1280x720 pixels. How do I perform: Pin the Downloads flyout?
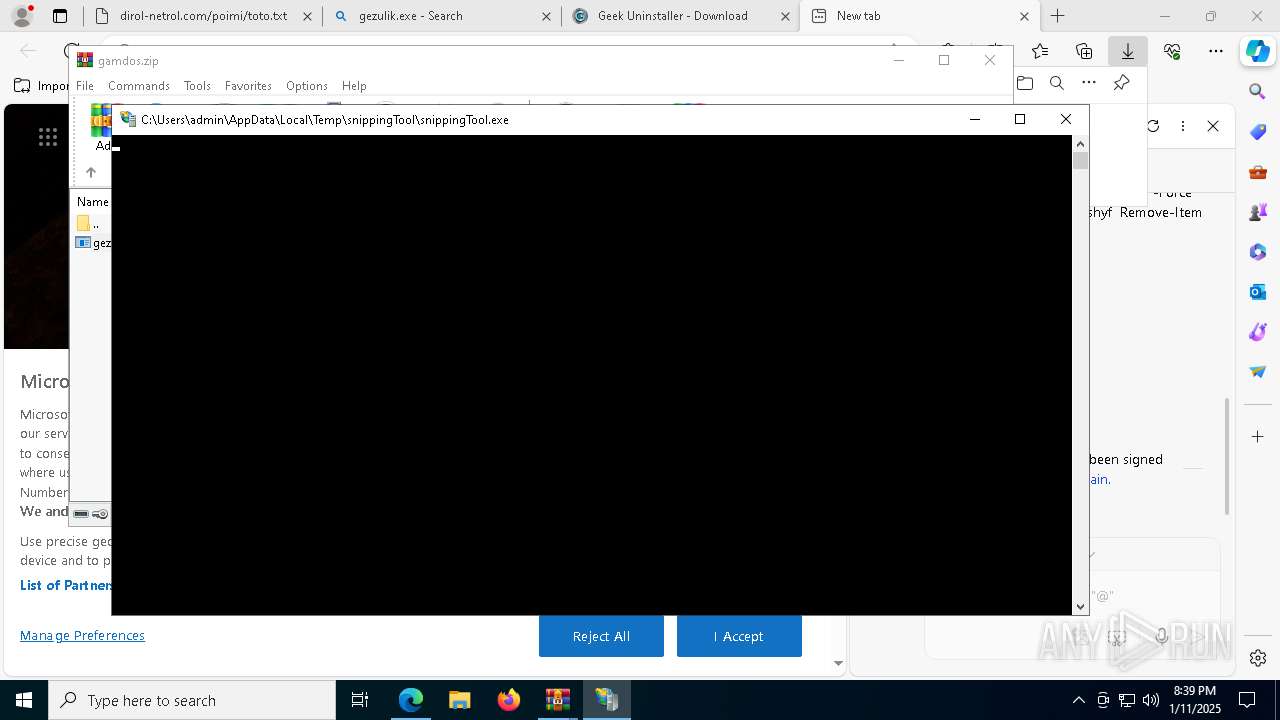point(1121,83)
